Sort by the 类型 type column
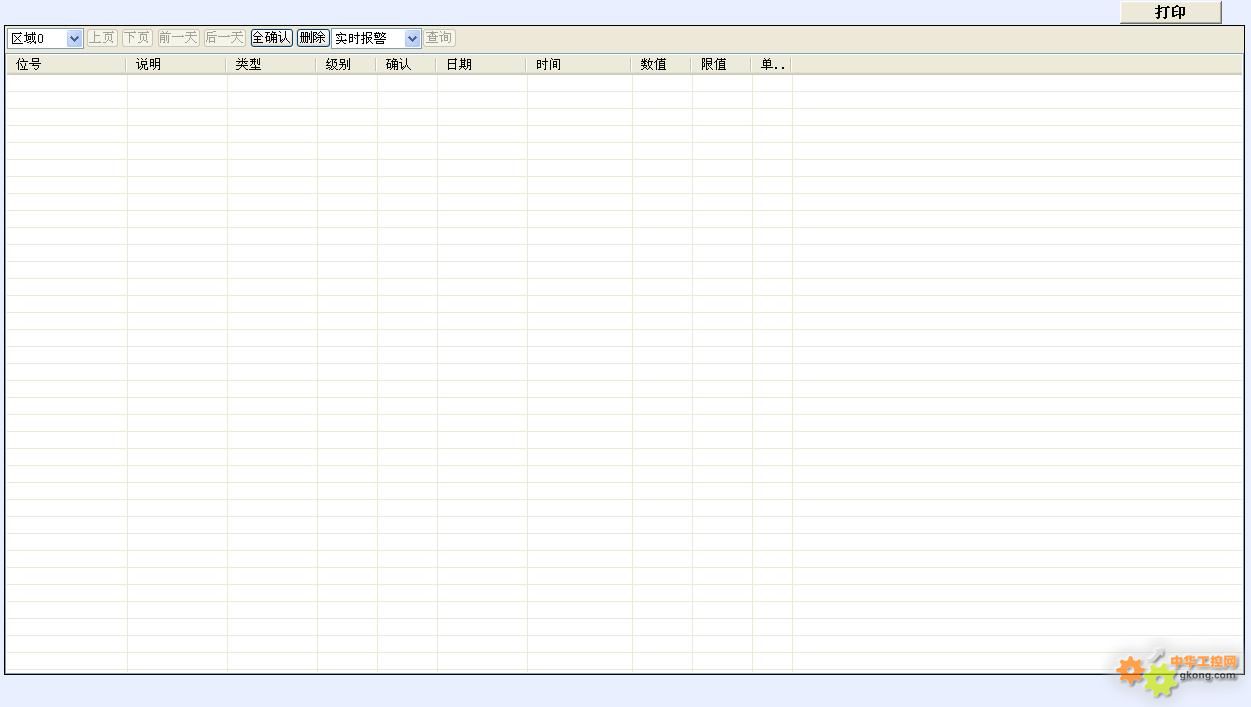1251x707 pixels. [271, 64]
